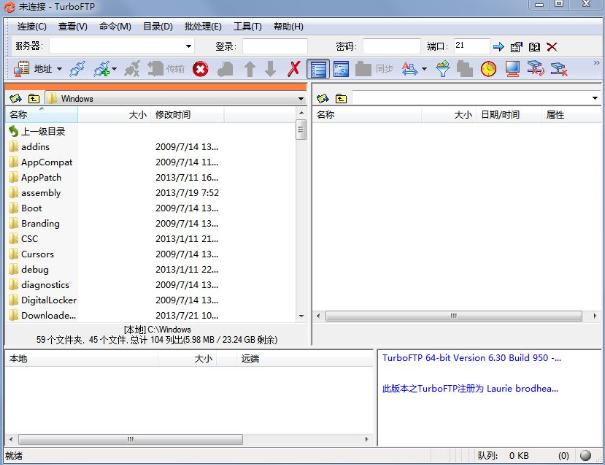Open the 命令(M) menu

tap(115, 26)
